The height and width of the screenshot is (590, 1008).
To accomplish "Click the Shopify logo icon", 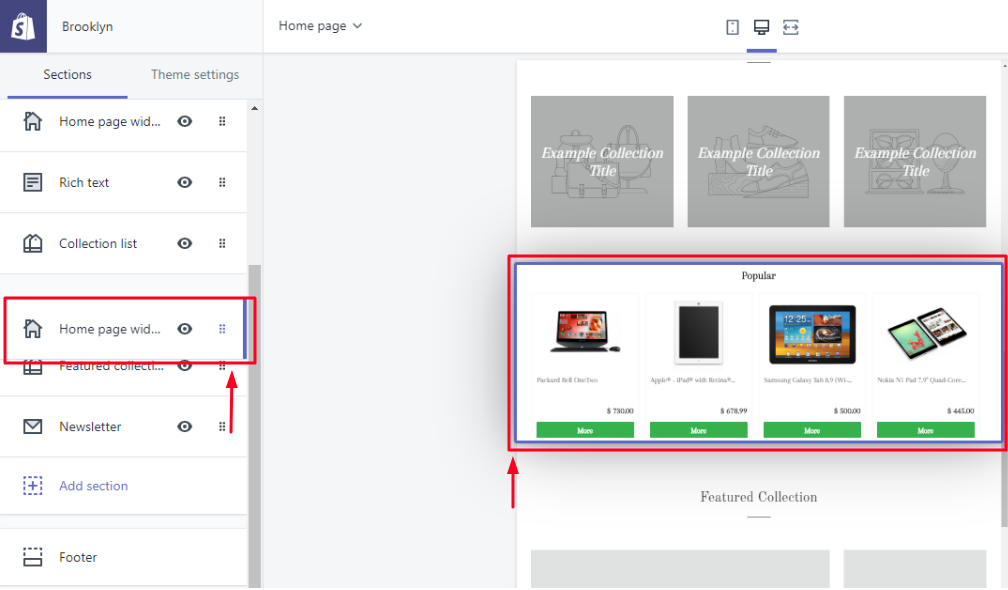I will tap(23, 27).
